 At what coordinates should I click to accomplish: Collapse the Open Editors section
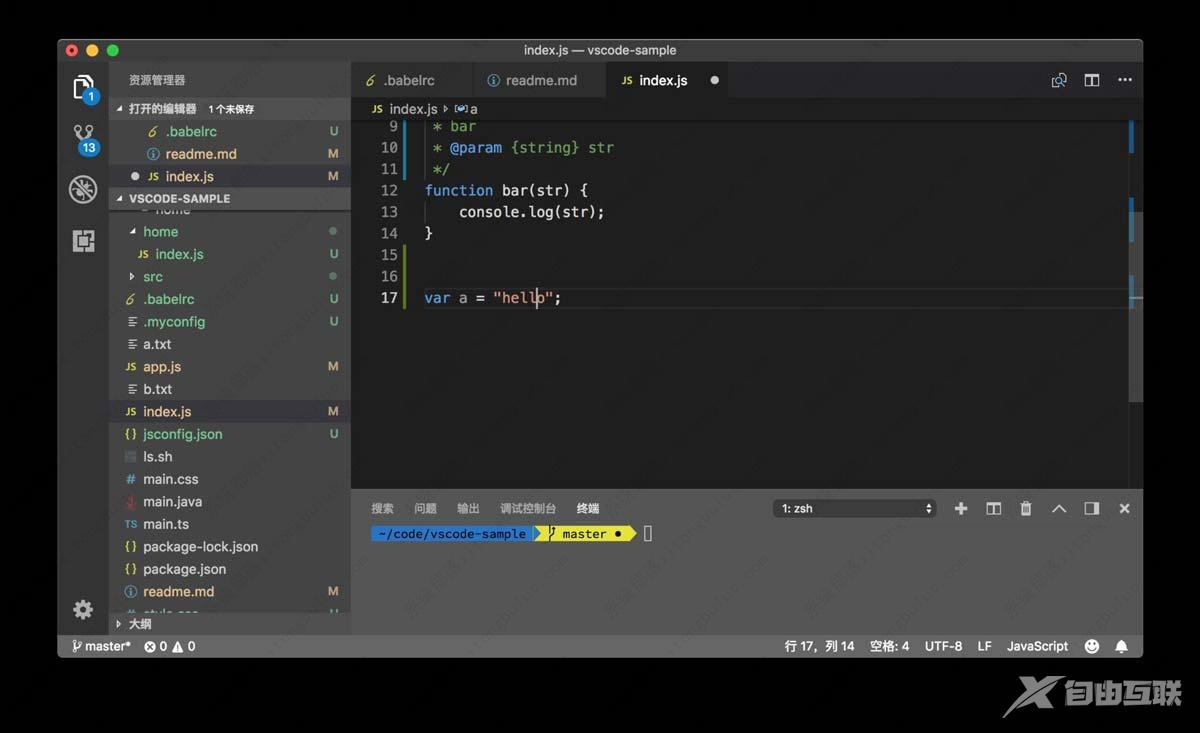pyautogui.click(x=230, y=108)
